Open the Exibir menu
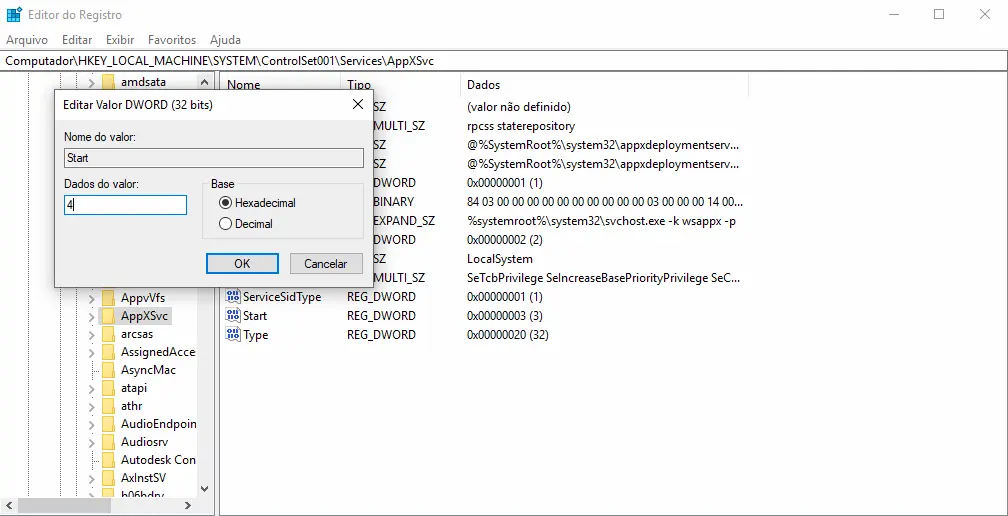This screenshot has width=1008, height=516. coord(120,40)
